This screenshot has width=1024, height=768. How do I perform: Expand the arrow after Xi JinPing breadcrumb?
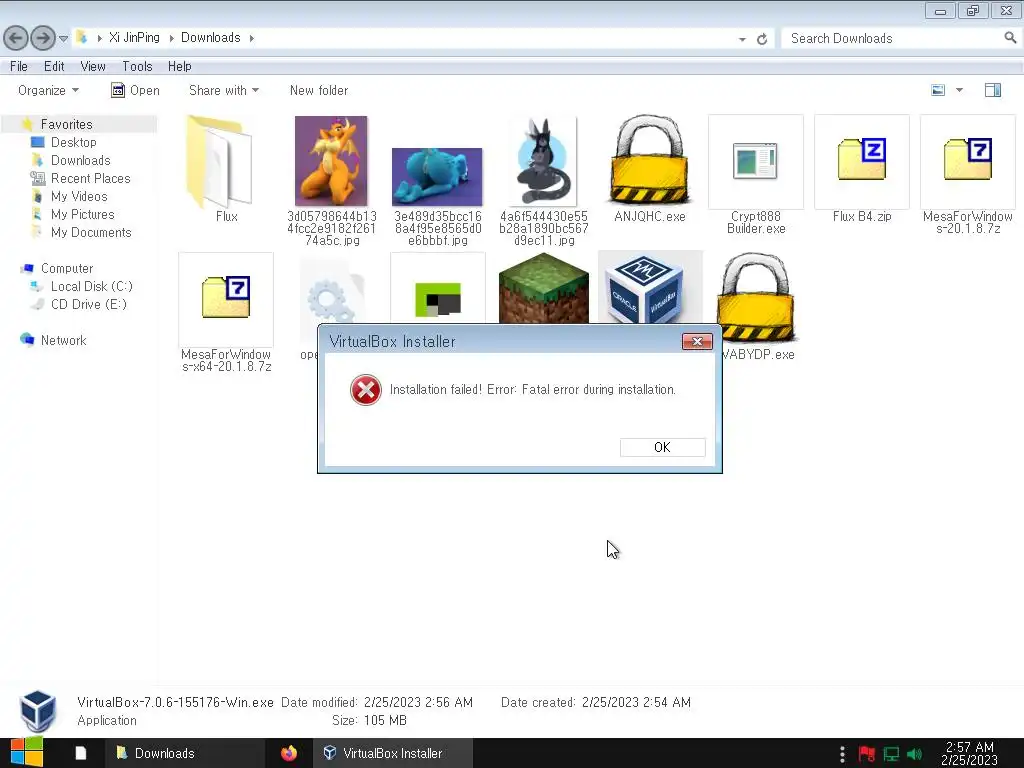(x=172, y=39)
